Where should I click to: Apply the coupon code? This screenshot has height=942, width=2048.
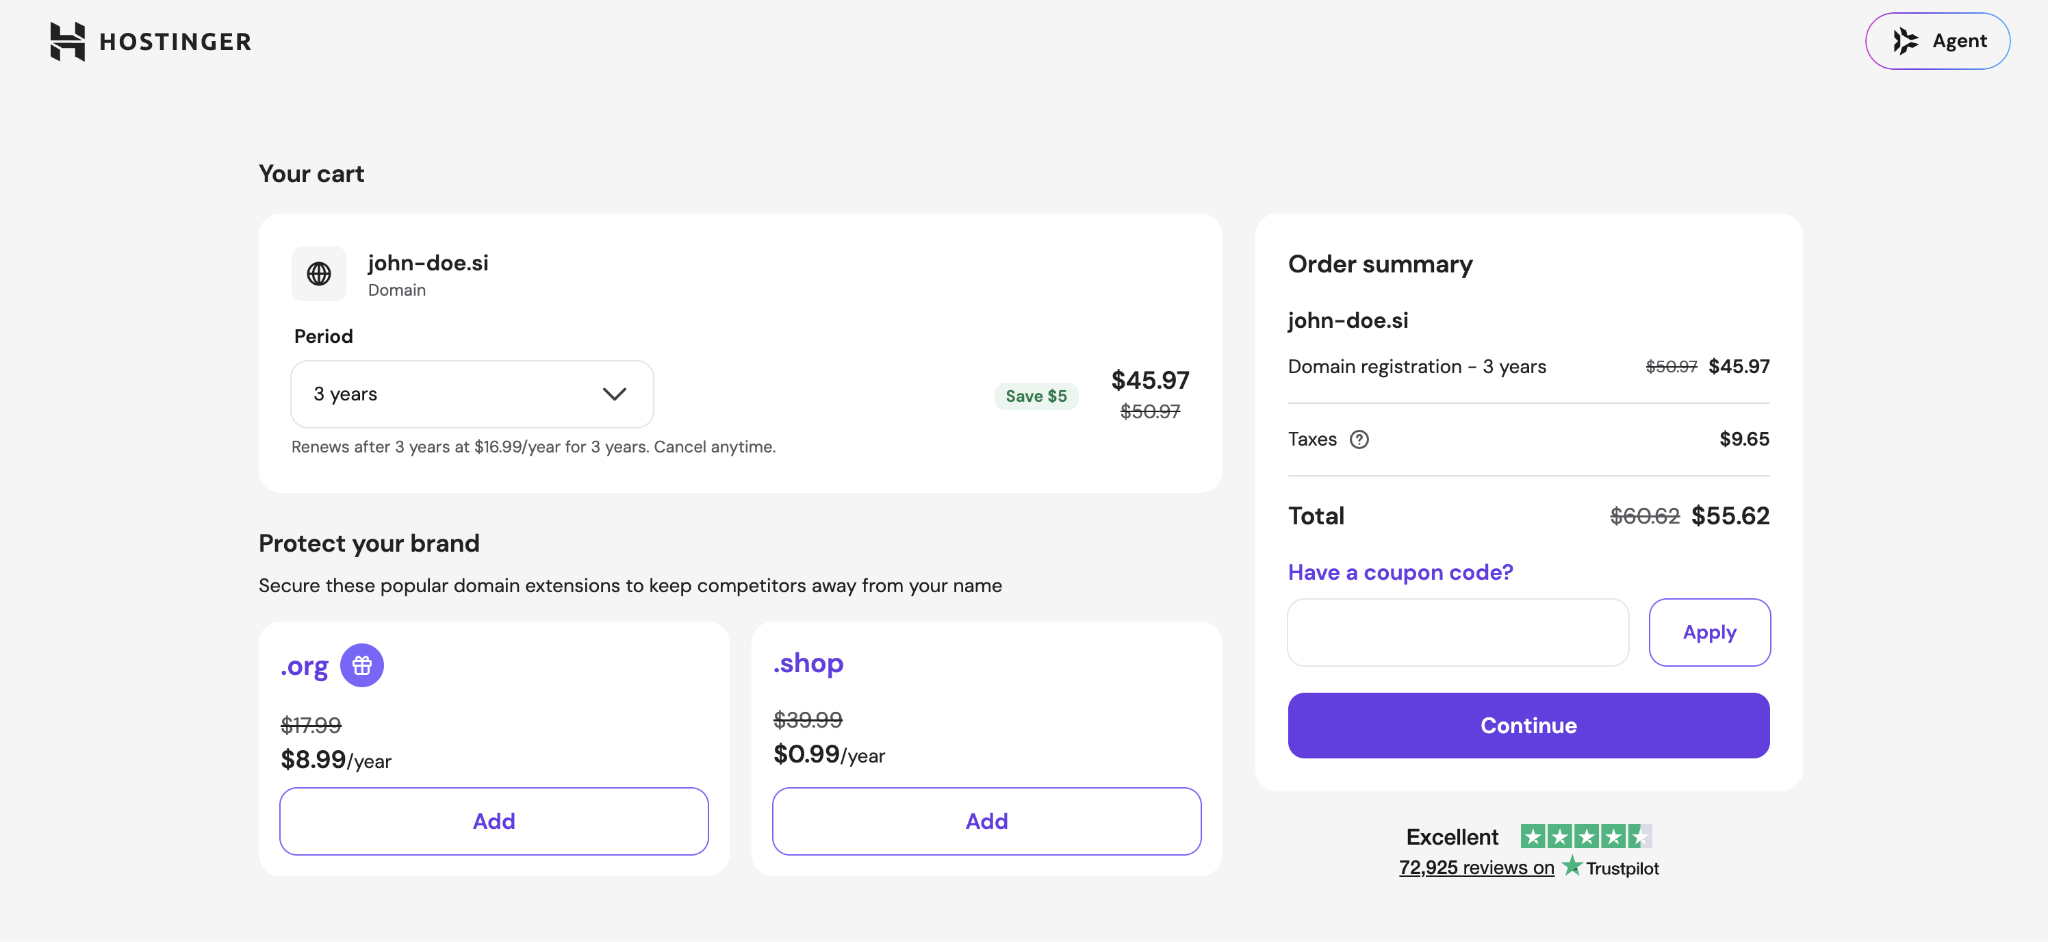[x=1709, y=632]
